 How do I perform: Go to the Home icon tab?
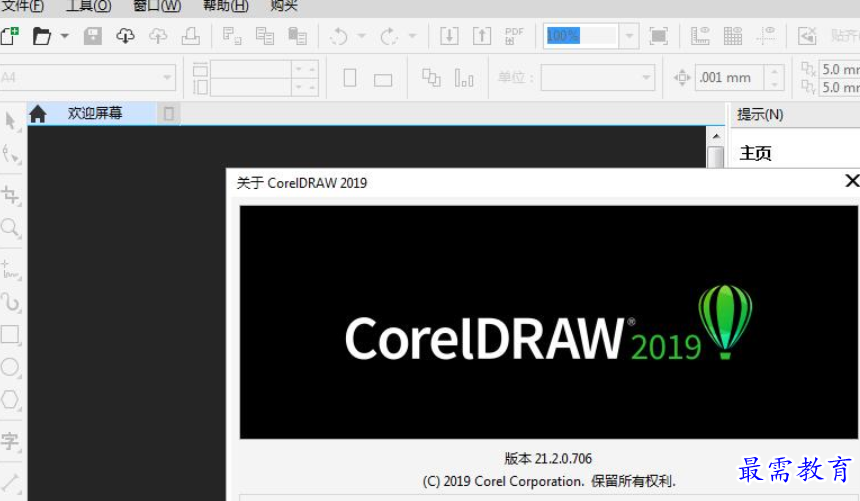38,114
